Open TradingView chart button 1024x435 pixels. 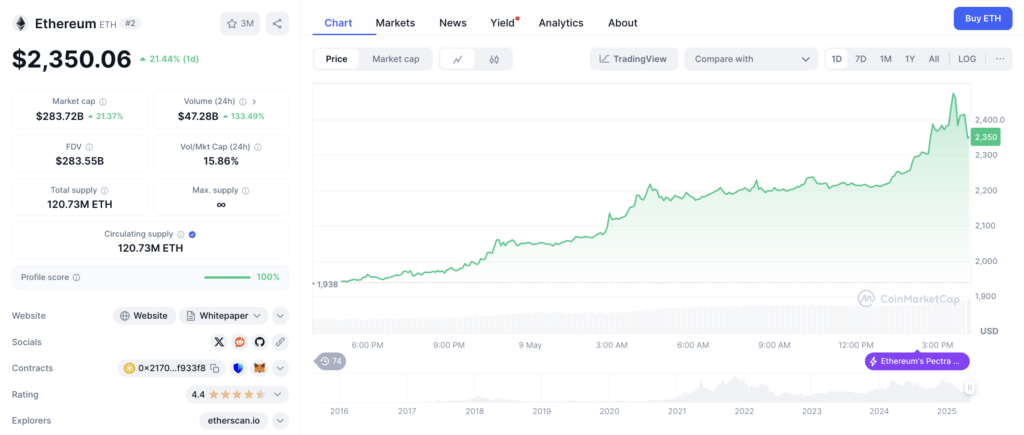pos(633,59)
